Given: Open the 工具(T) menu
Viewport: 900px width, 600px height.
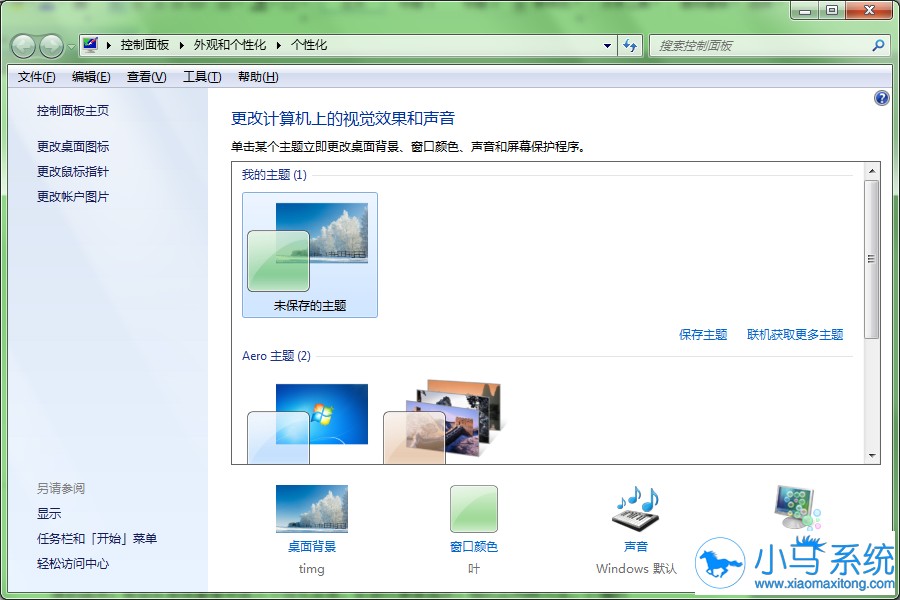Looking at the screenshot, I should 202,77.
